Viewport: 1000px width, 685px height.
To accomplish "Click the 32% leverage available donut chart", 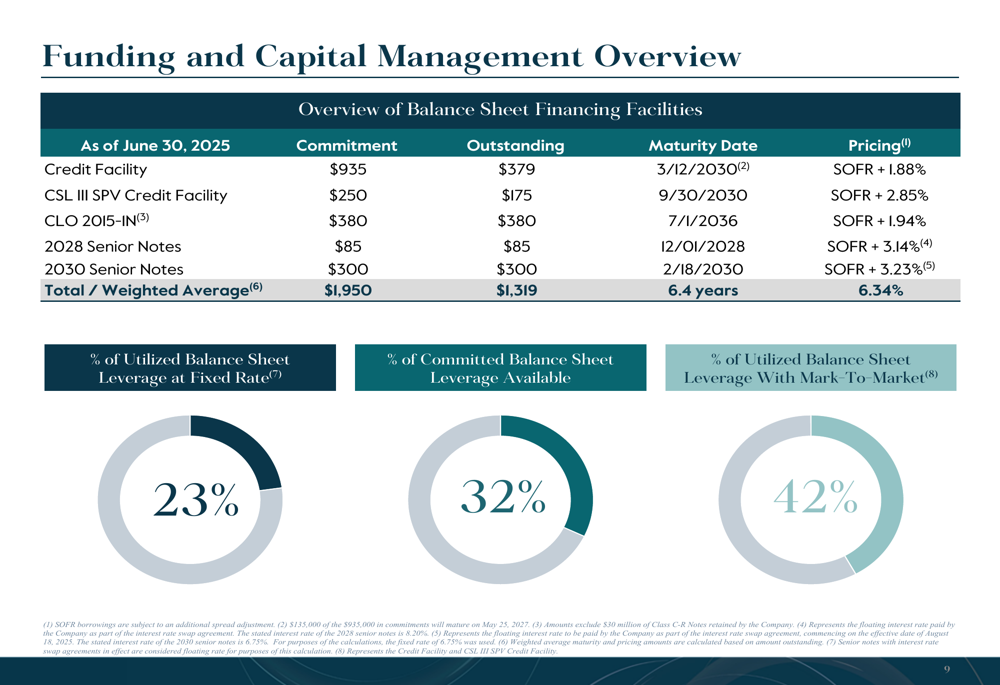I will [501, 499].
